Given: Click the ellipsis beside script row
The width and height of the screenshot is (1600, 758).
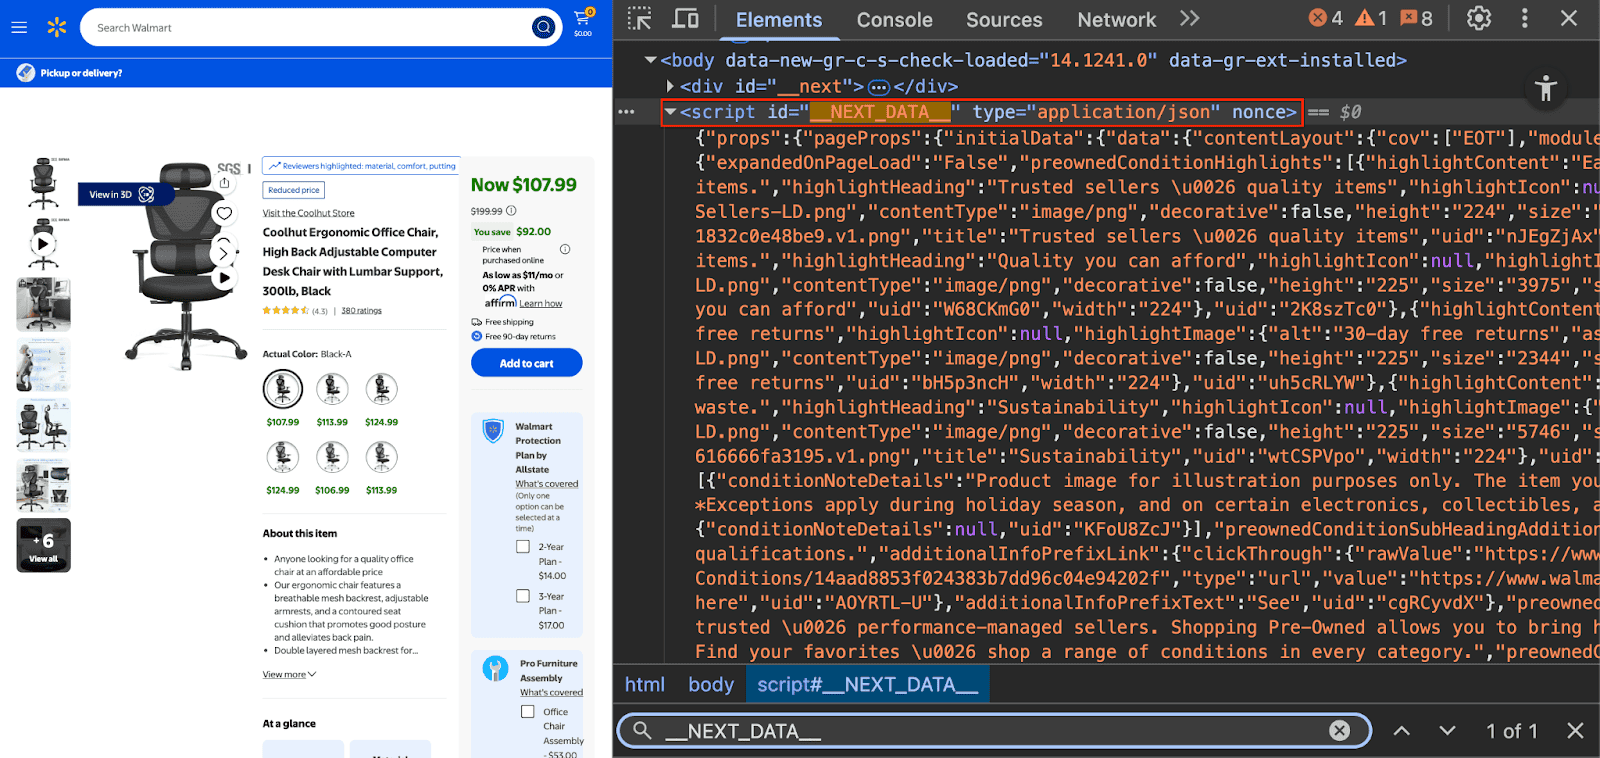Looking at the screenshot, I should pos(627,112).
